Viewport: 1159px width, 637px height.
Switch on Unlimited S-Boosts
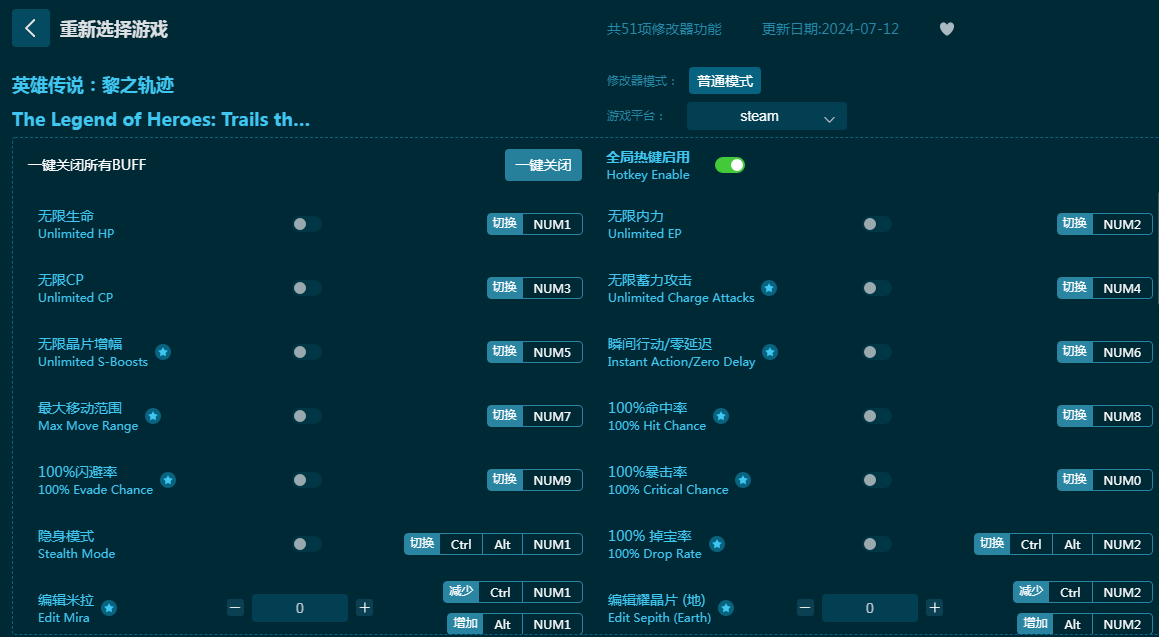click(x=307, y=352)
